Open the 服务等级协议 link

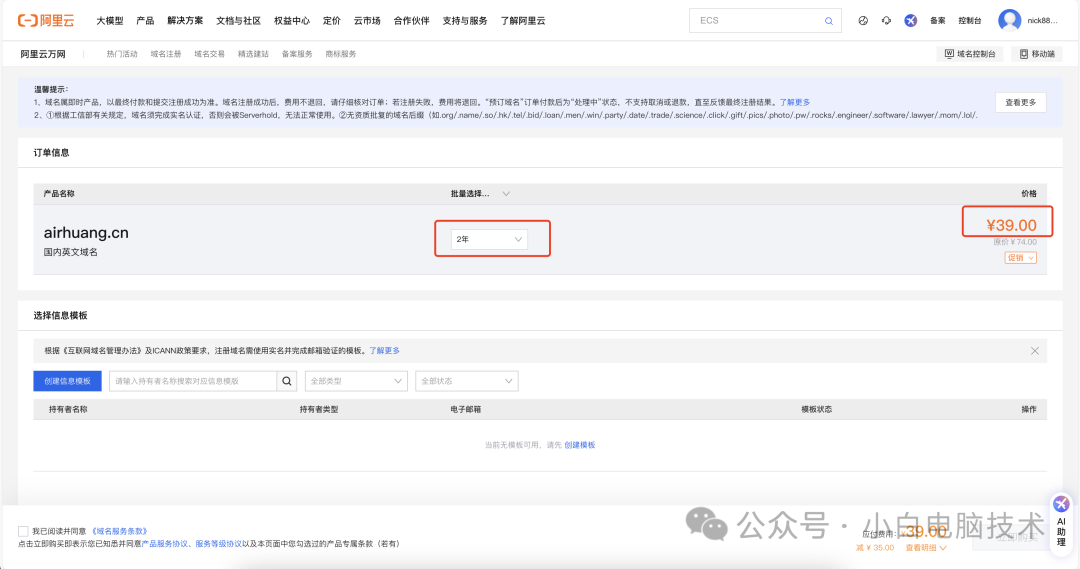[218, 544]
